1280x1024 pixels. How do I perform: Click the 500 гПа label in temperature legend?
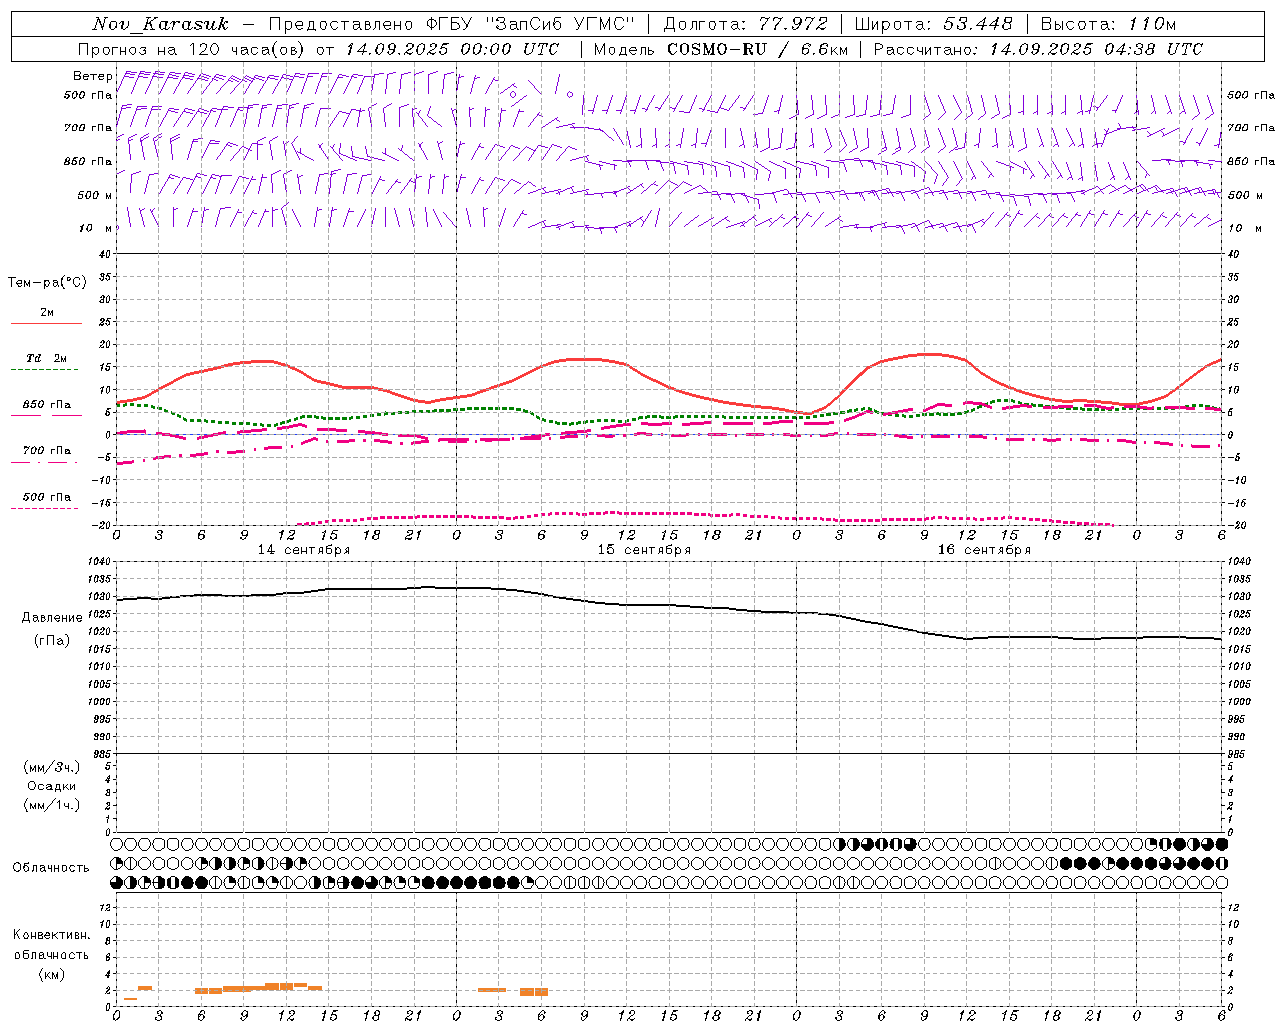point(47,497)
